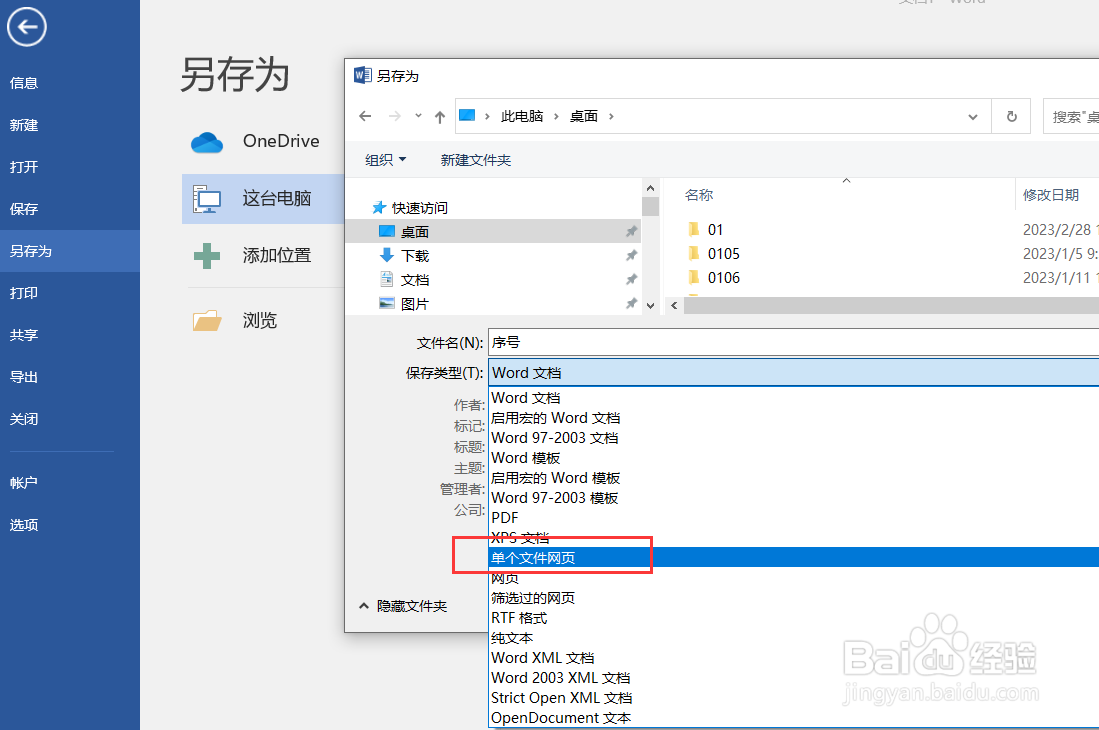Click the navigation pane scroll-down arrow
Viewport: 1099px width, 730px height.
click(x=650, y=305)
